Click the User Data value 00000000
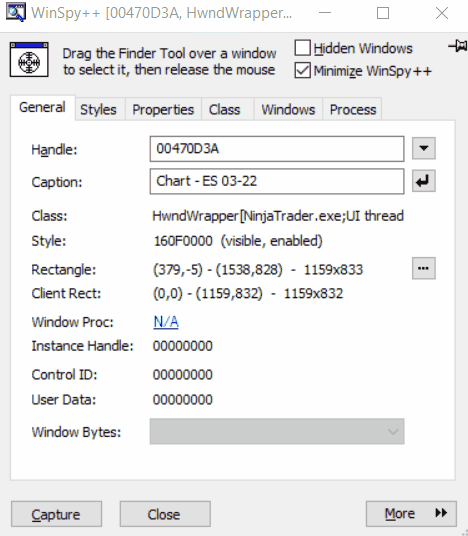This screenshot has width=468, height=536. [183, 400]
